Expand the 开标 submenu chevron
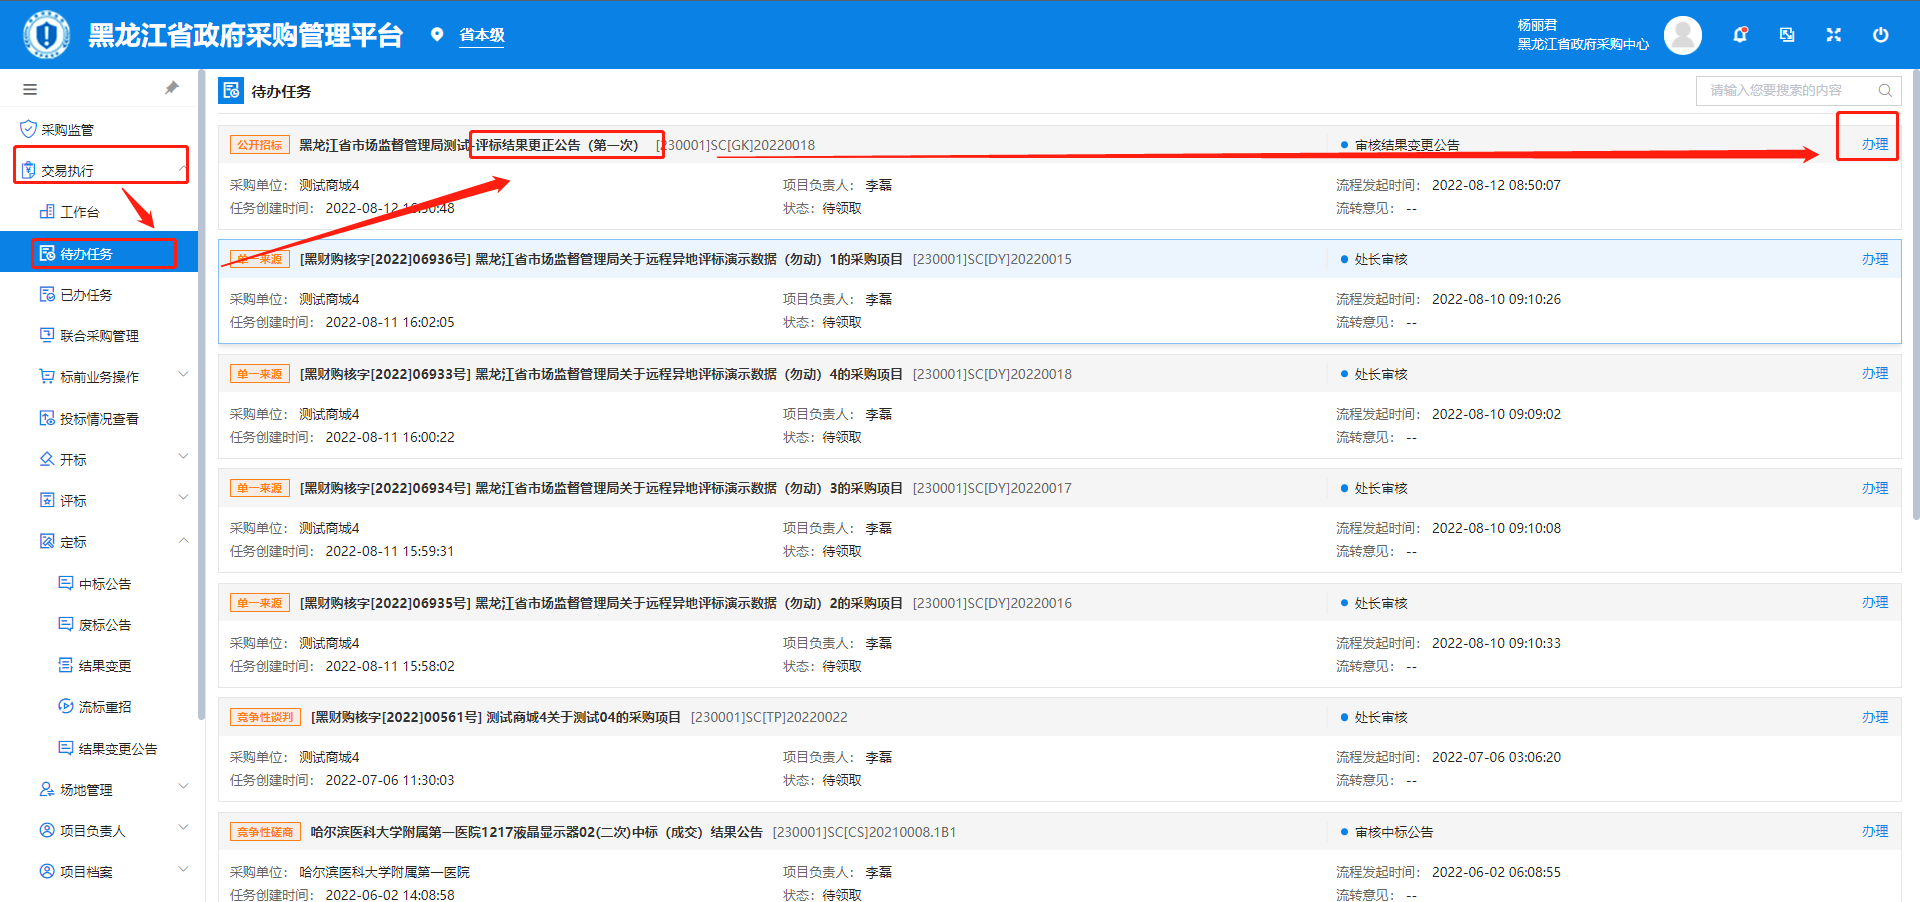 [x=183, y=457]
